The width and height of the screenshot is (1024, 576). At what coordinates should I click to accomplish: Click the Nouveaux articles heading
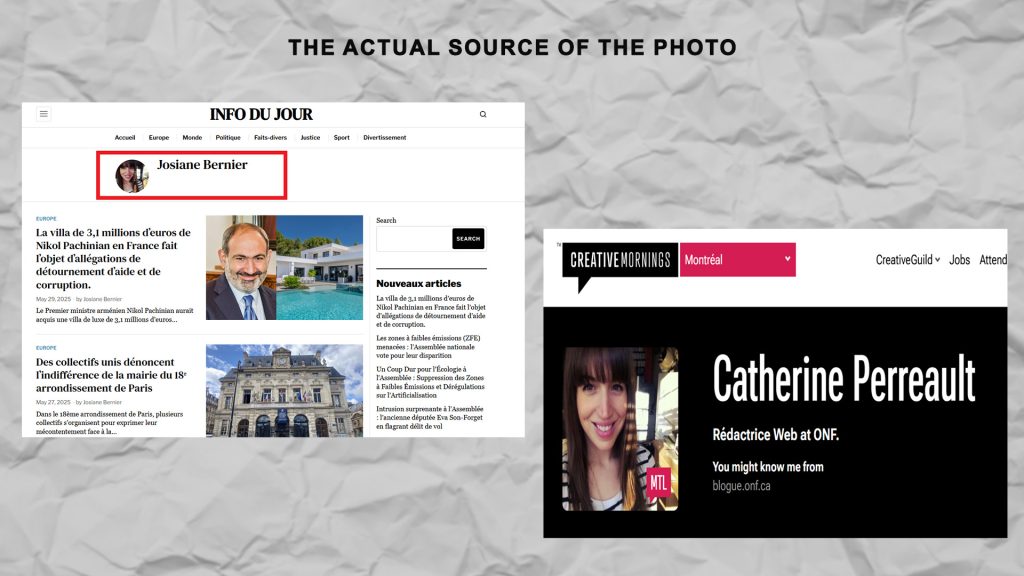click(x=419, y=283)
